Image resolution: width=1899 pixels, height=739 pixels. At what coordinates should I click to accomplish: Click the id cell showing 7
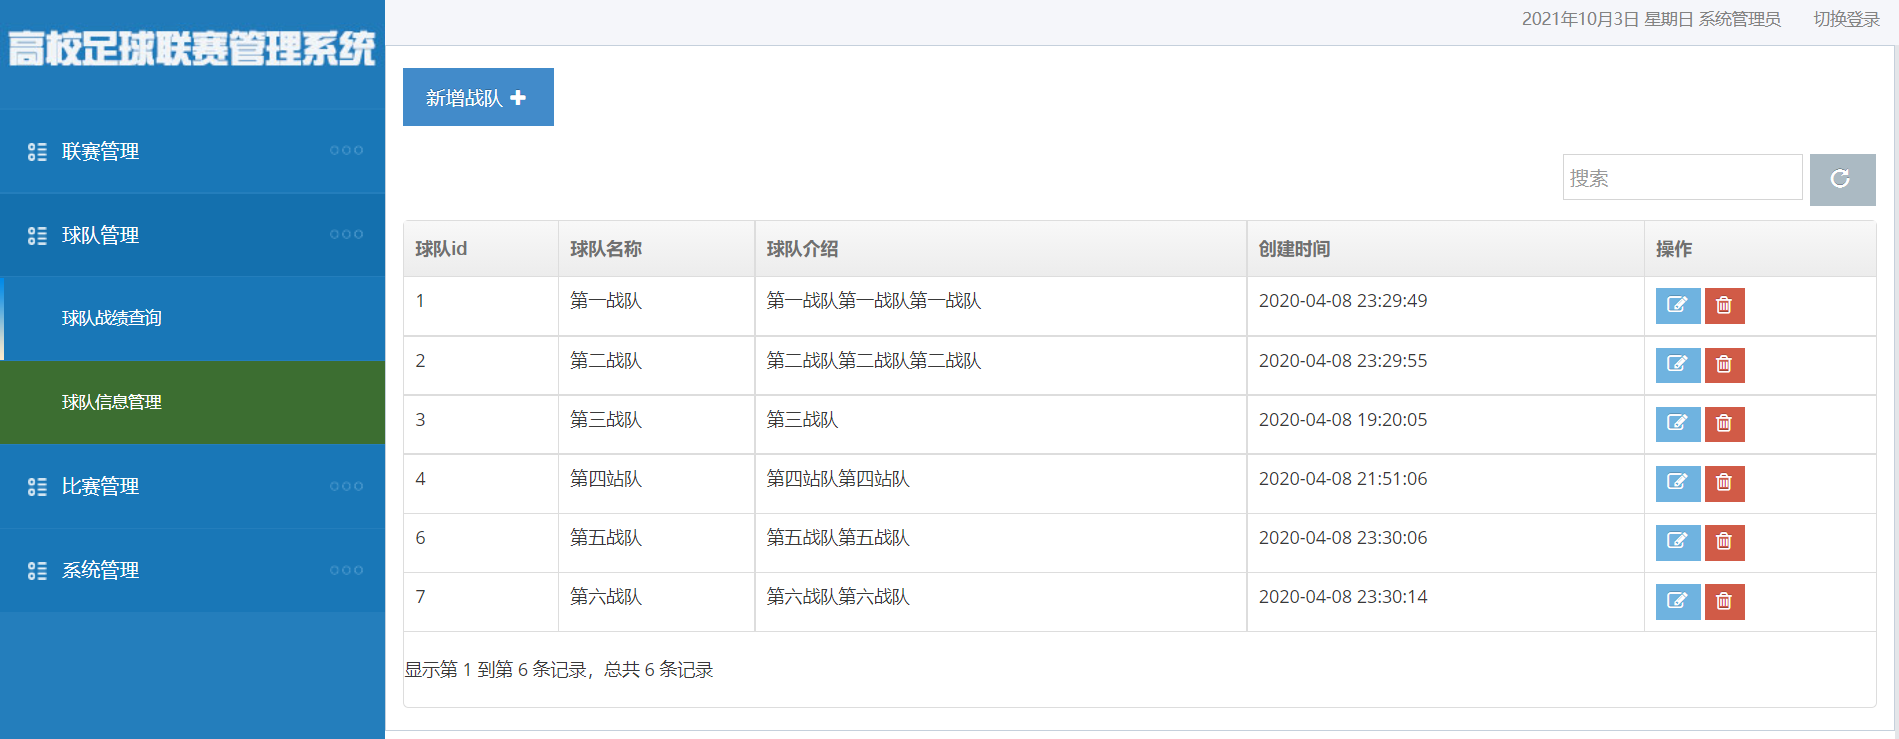tap(481, 601)
